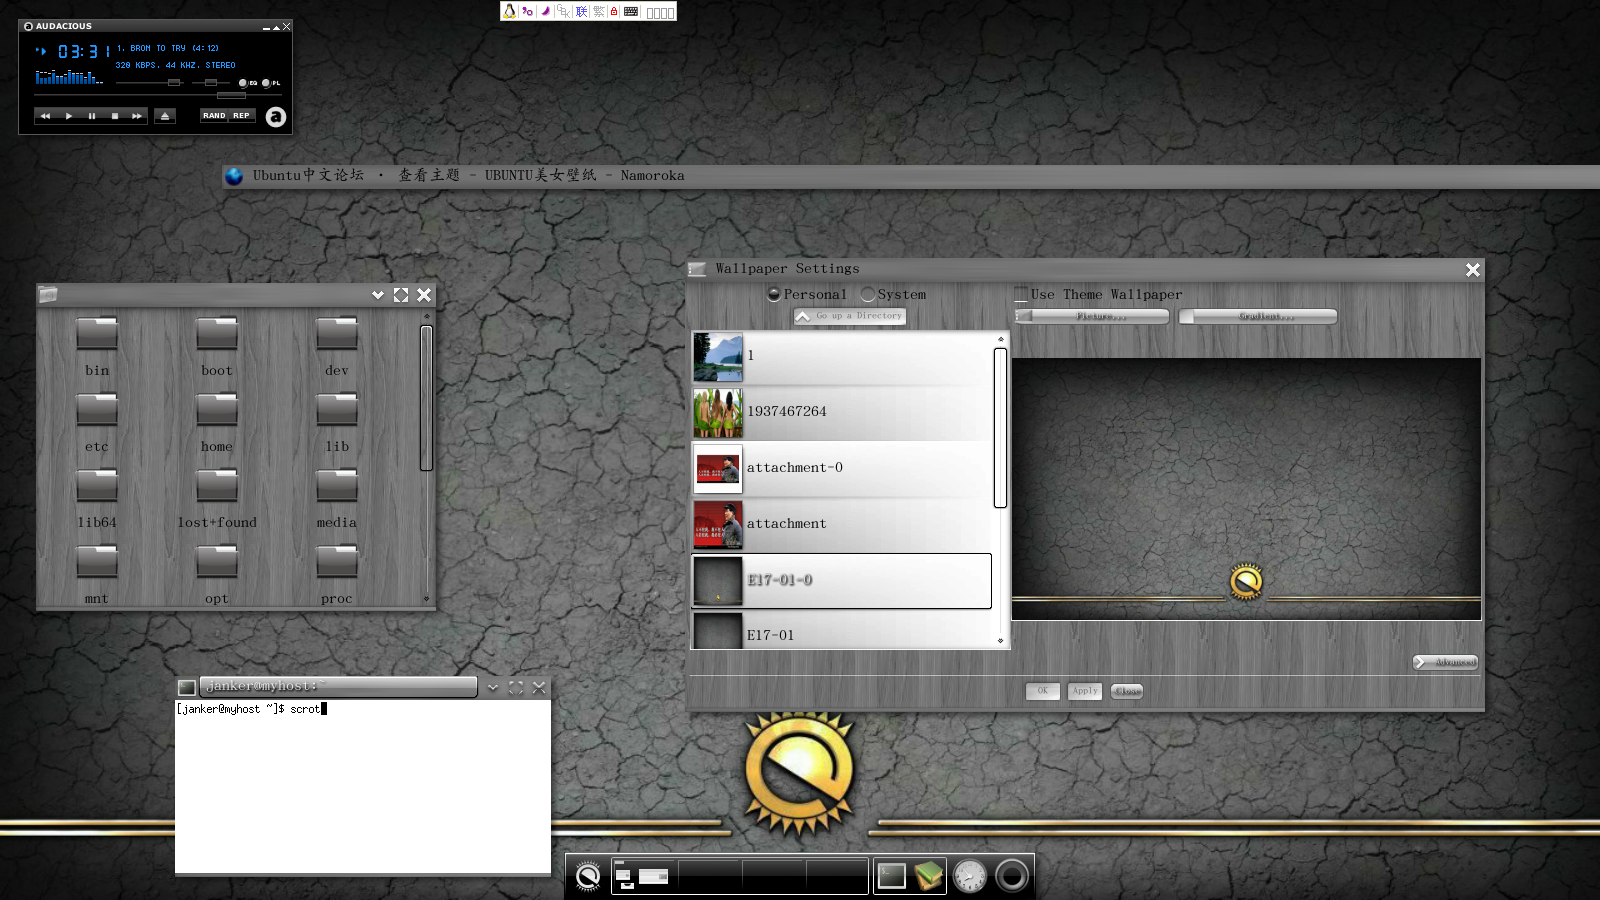Click the clock gadget in shelf
The image size is (1600, 900).
[x=969, y=877]
